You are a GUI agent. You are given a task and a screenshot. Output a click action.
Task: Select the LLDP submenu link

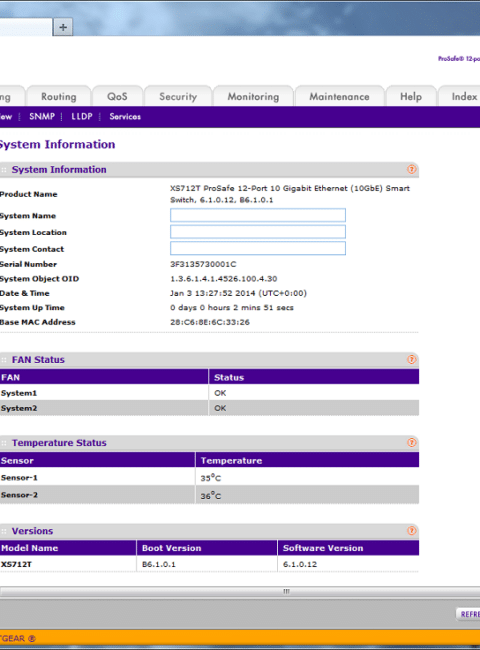(82, 116)
